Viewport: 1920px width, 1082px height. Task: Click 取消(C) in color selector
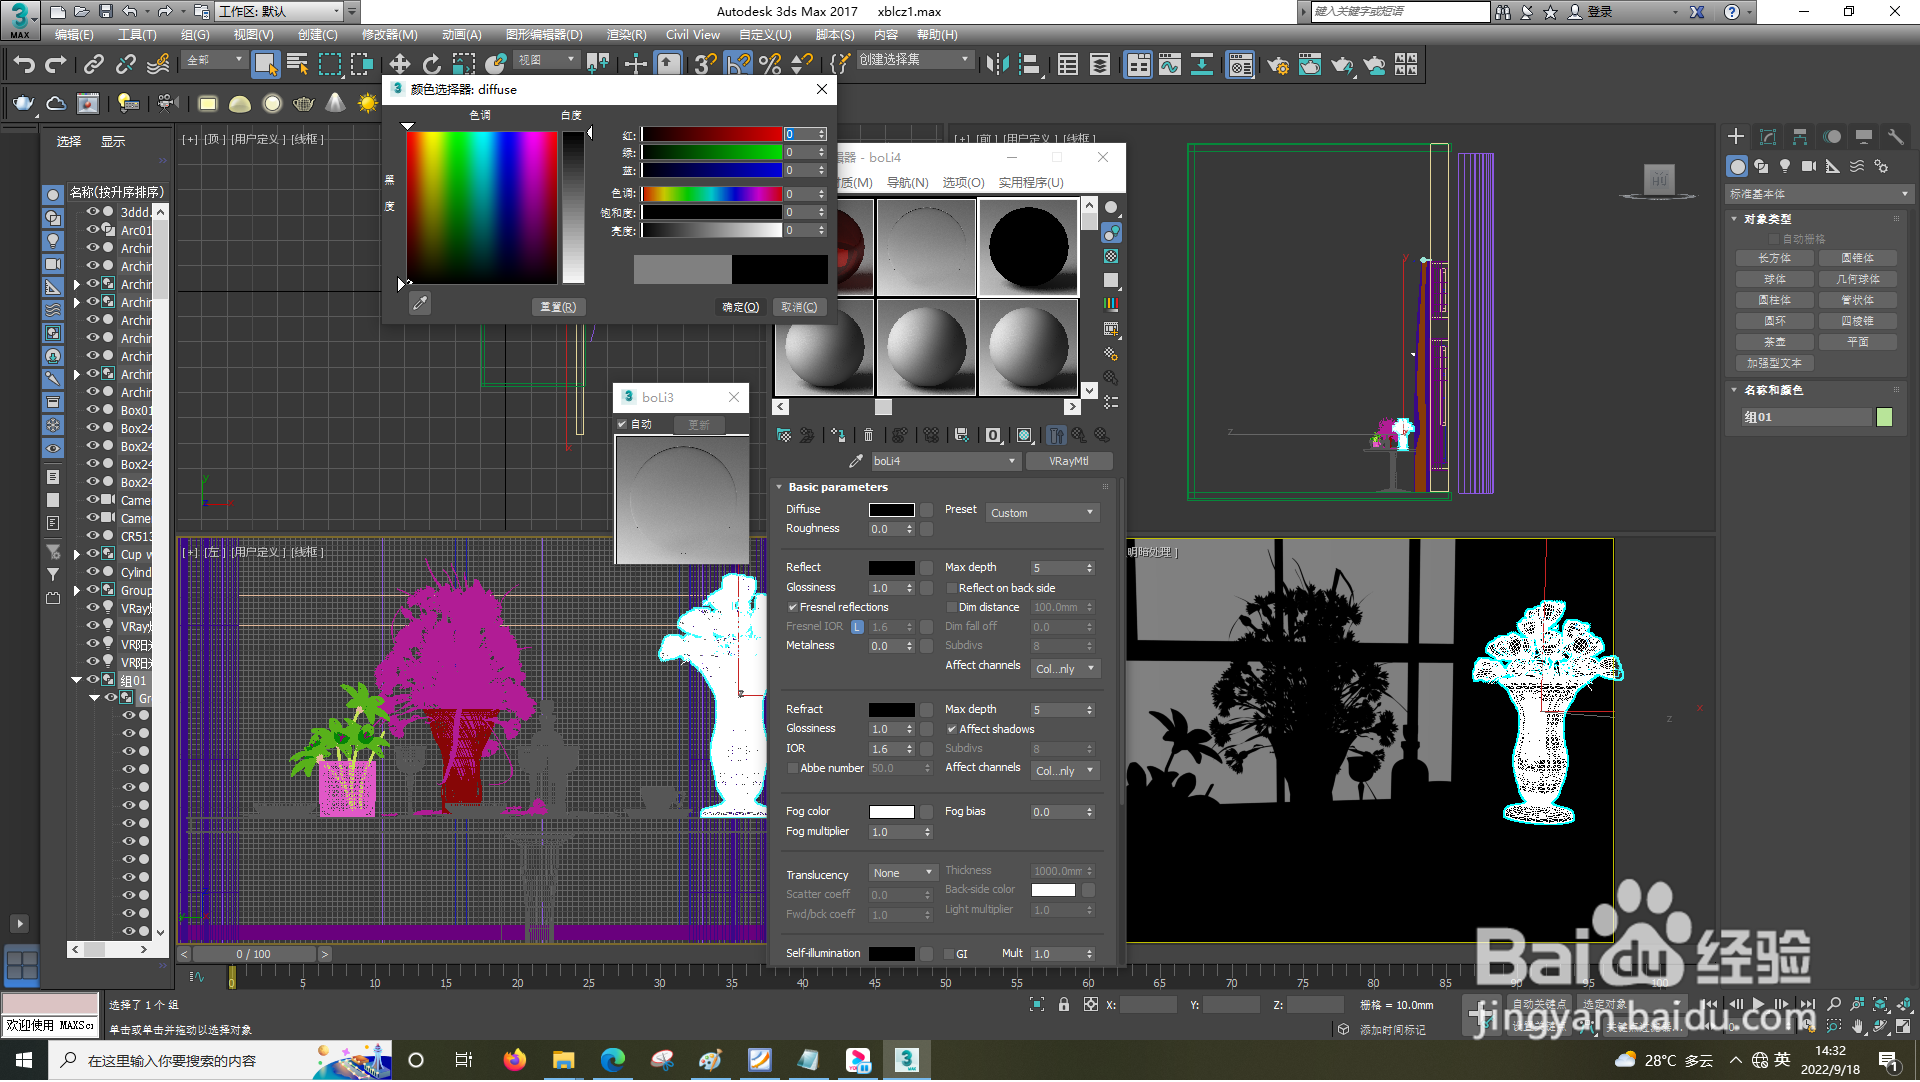pos(799,308)
